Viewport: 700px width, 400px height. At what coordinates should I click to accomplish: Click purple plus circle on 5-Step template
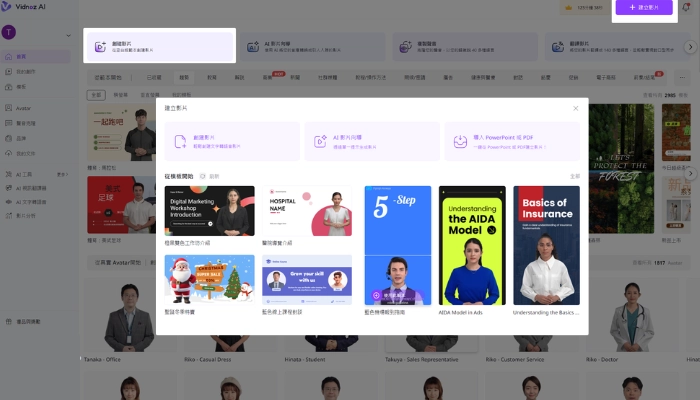[376, 296]
